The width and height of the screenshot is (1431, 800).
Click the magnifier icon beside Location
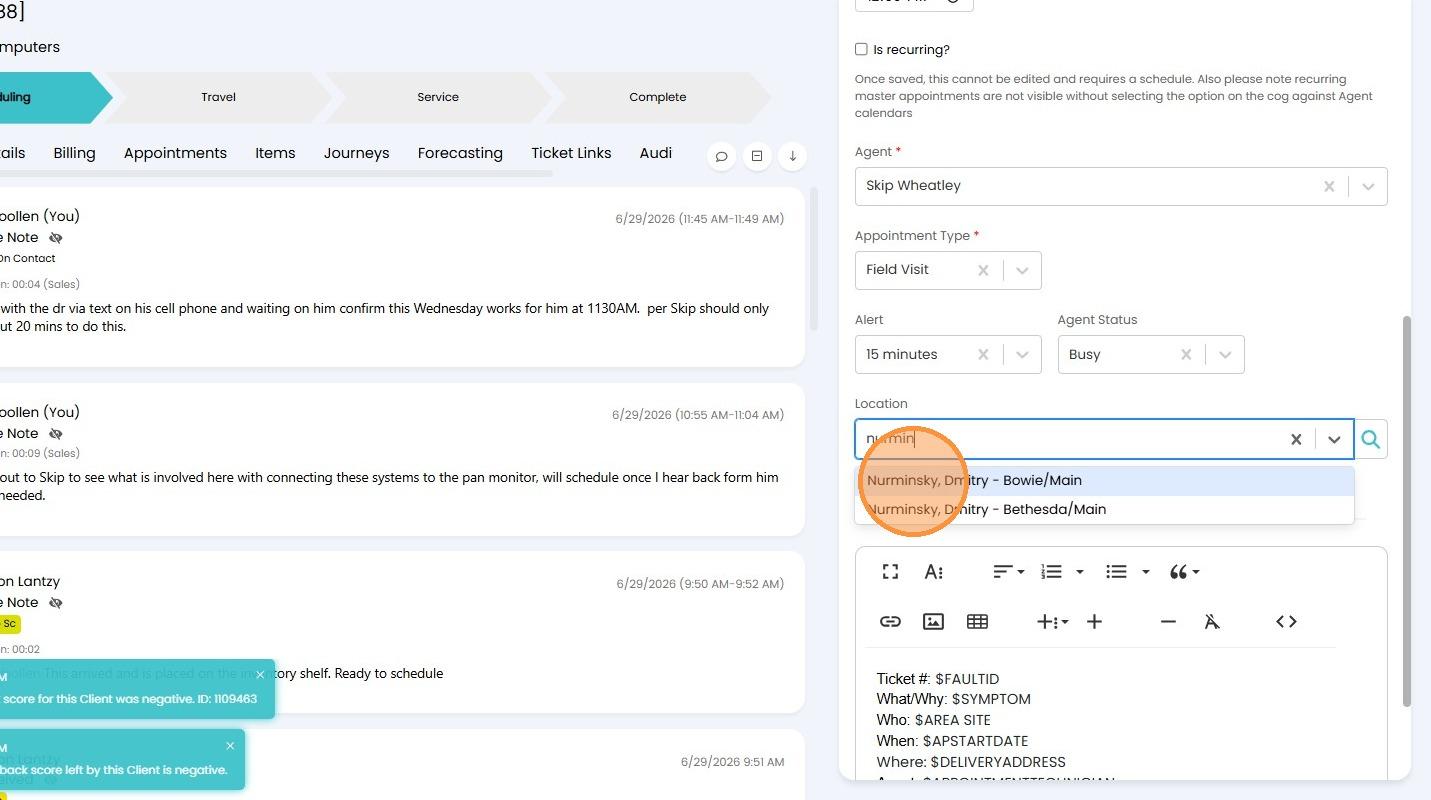point(1370,439)
